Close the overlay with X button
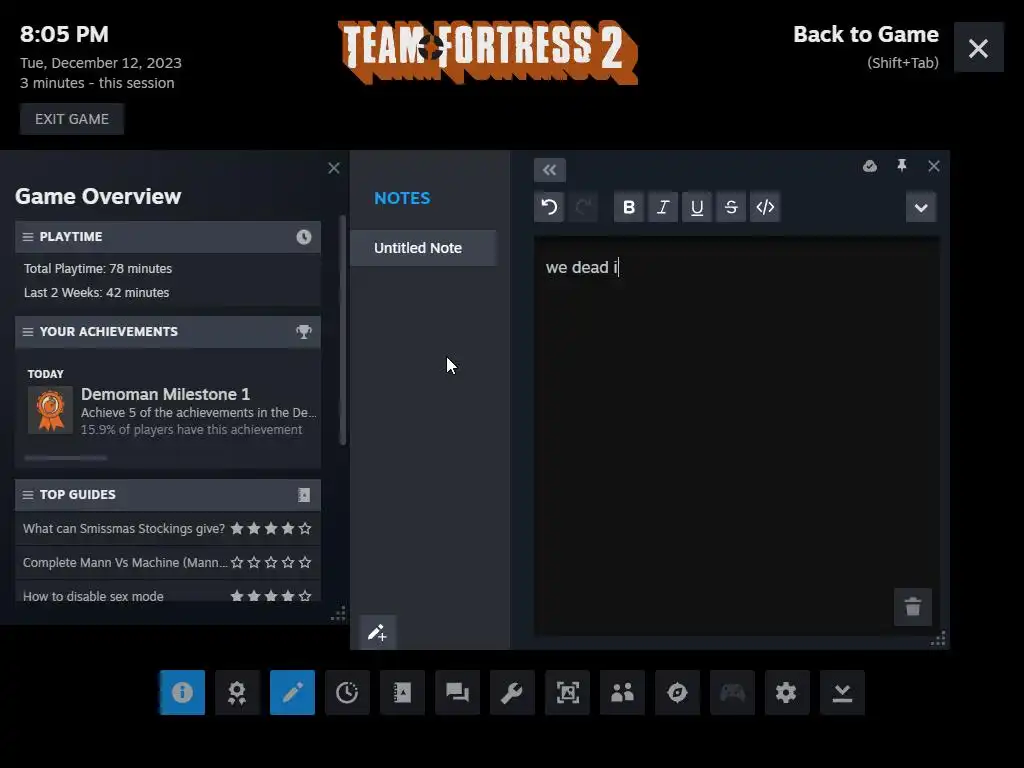 click(x=978, y=48)
